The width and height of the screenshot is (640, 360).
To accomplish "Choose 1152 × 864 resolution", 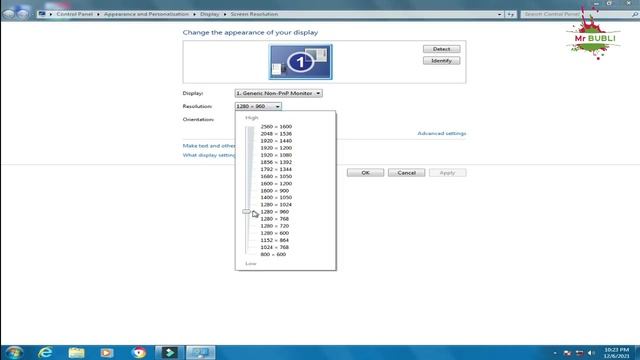I will [274, 240].
